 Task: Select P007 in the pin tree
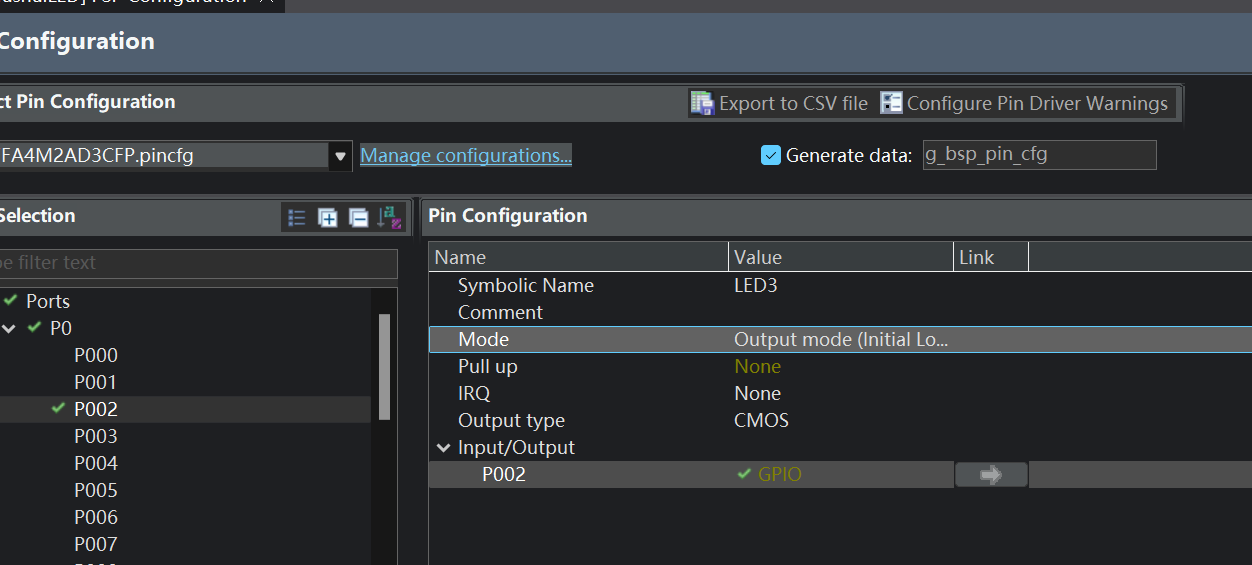(x=96, y=544)
